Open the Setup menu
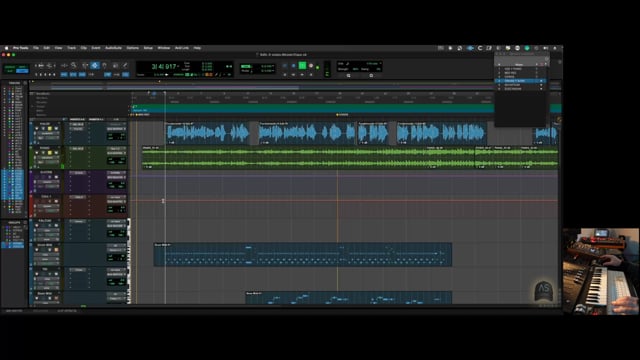 click(x=148, y=48)
